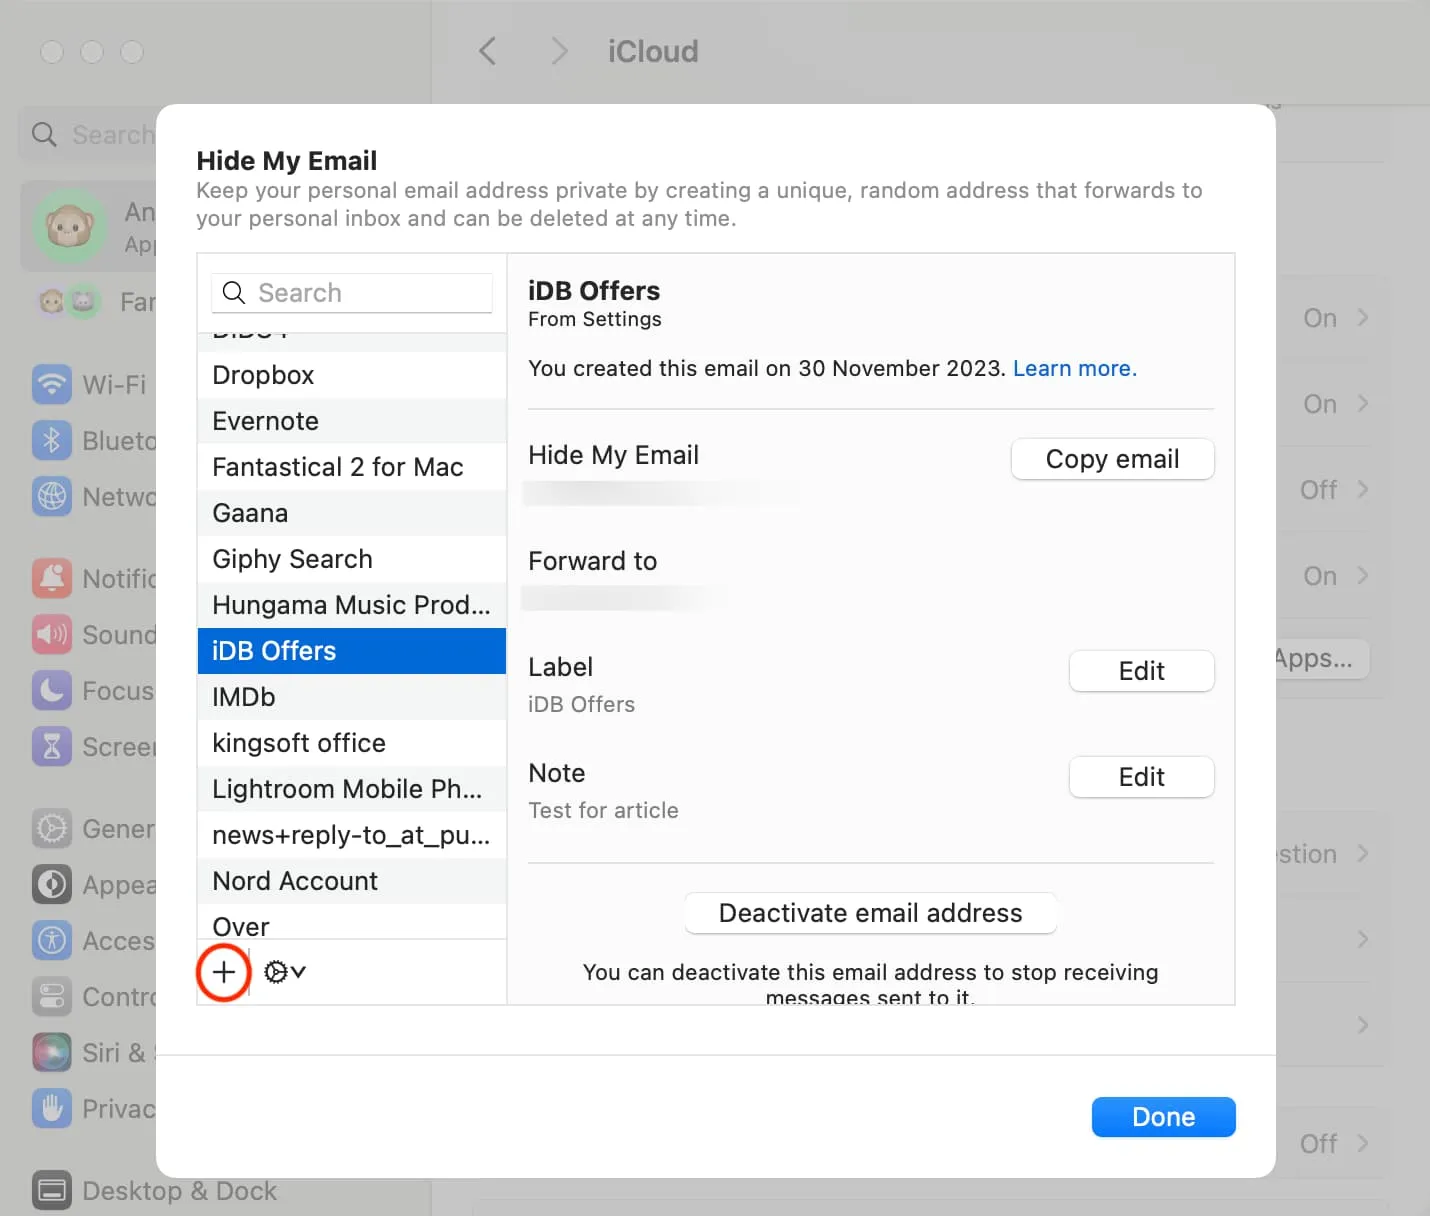Screen dimensions: 1430x1216
Task: Click the Accessibility sidebar icon
Action: [x=52, y=940]
